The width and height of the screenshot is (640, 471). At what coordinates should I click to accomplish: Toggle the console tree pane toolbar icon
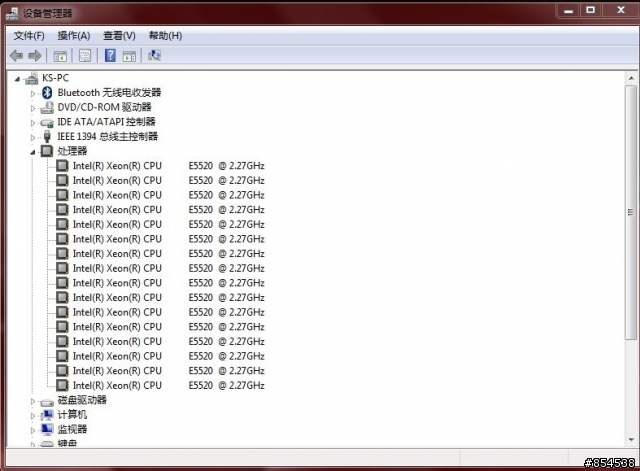tap(60, 56)
